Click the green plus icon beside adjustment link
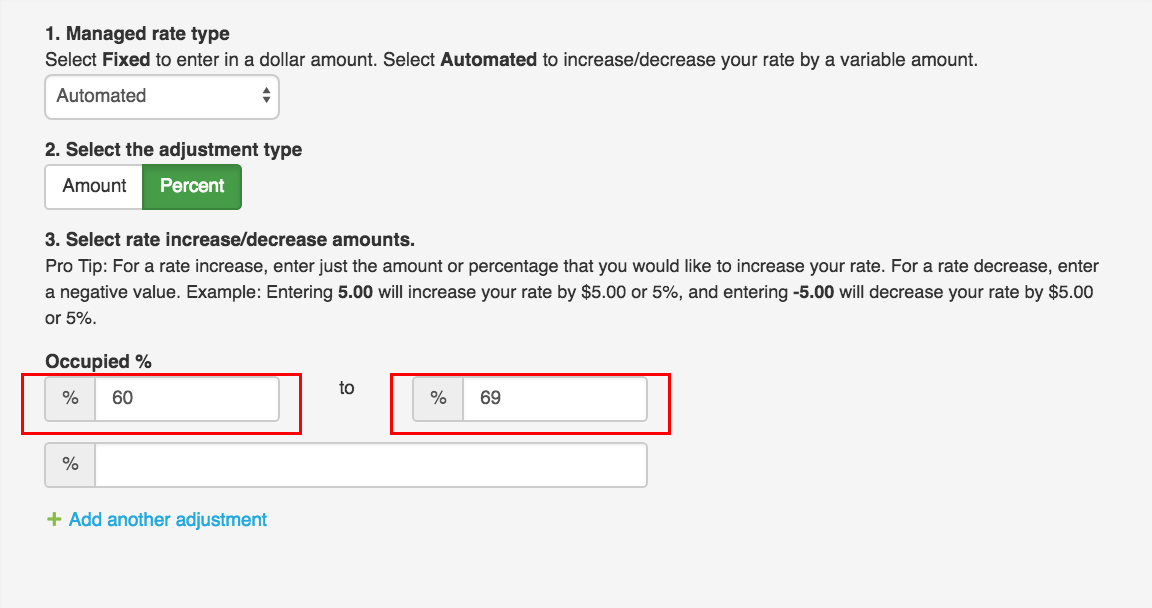This screenshot has height=608, width=1152. click(55, 519)
